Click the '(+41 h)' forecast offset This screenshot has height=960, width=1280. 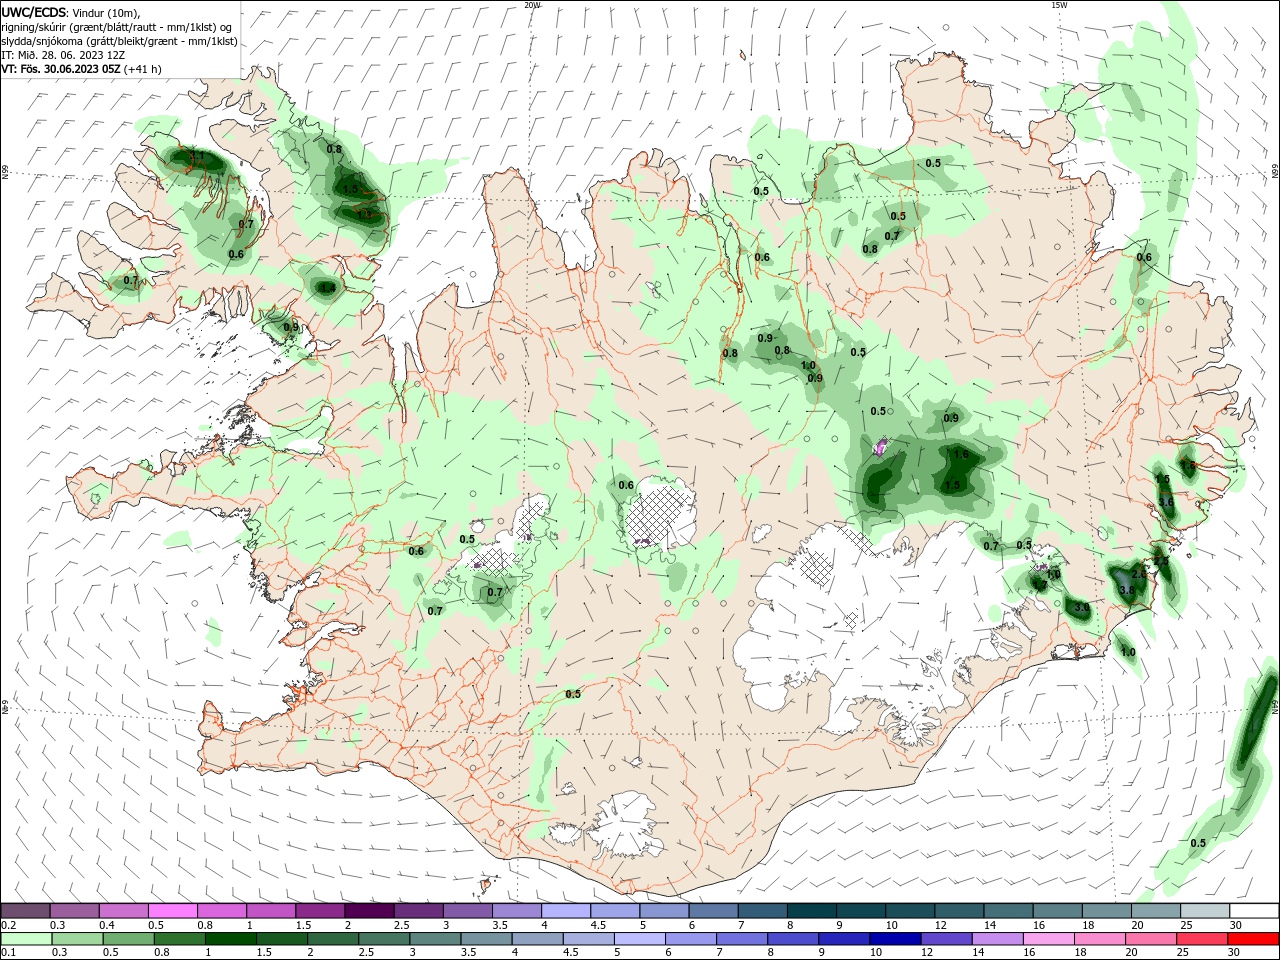tap(144, 69)
